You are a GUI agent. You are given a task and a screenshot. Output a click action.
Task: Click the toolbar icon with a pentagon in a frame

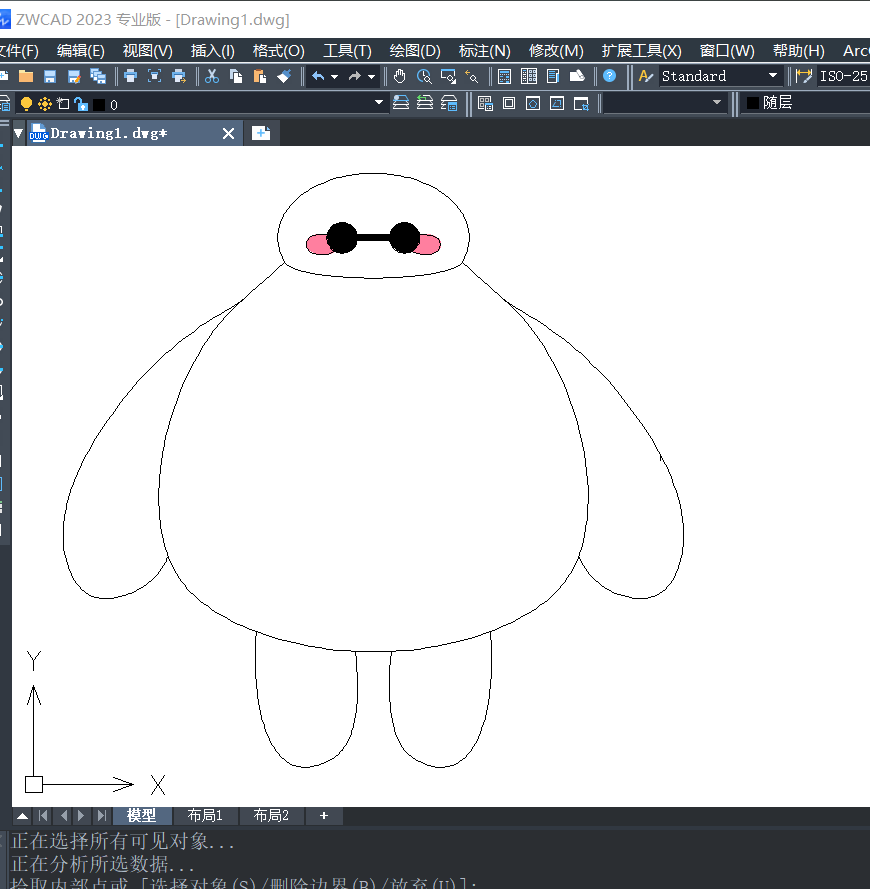pos(533,103)
